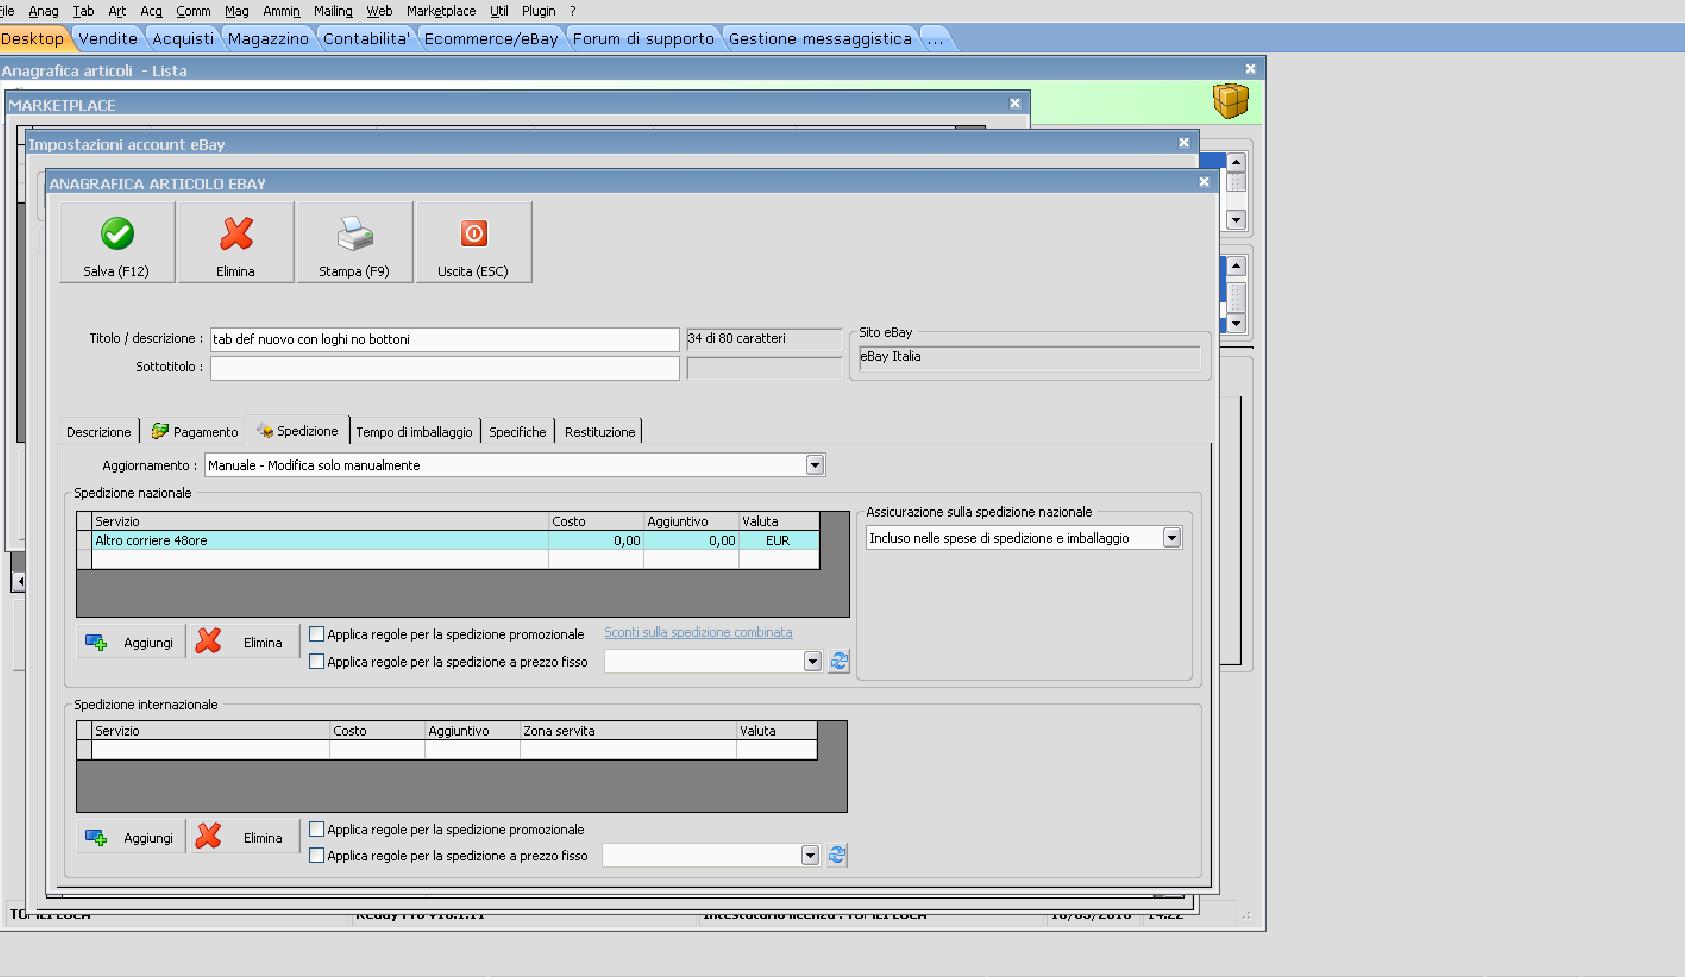Click the EUR currency cell
The image size is (1685, 977).
click(778, 540)
